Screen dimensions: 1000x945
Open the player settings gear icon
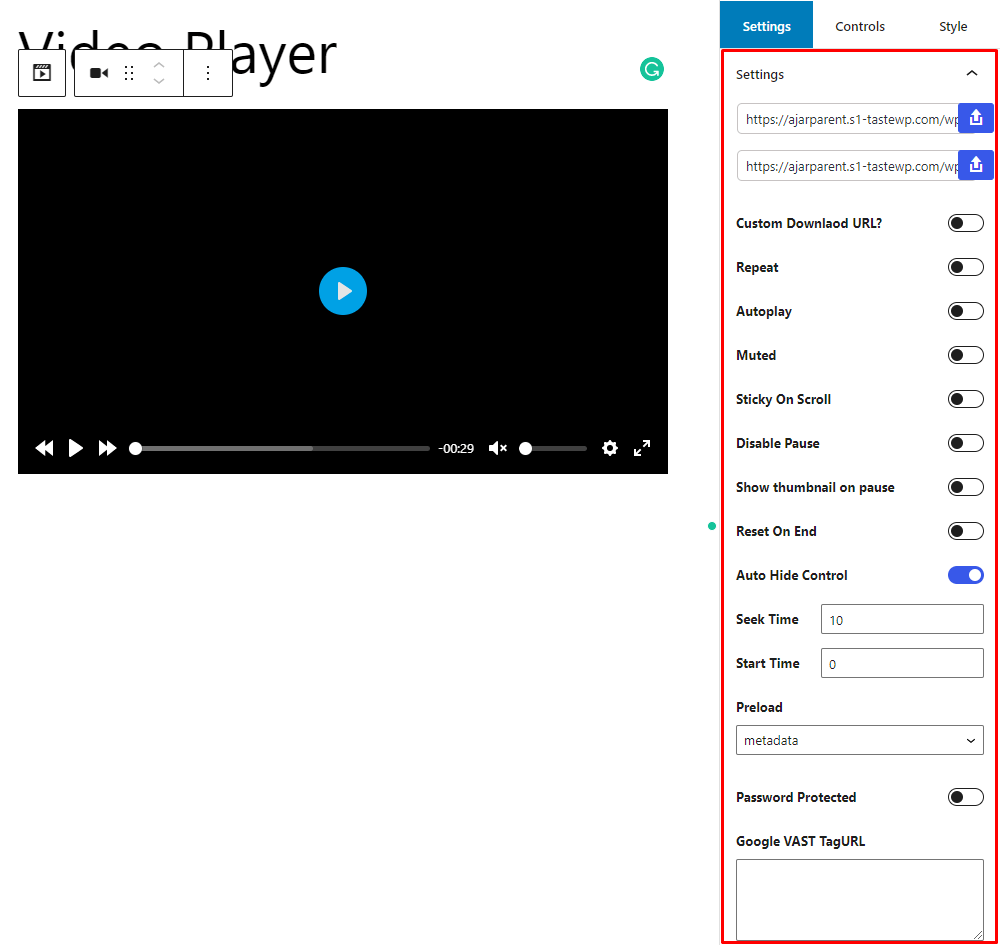(x=610, y=448)
